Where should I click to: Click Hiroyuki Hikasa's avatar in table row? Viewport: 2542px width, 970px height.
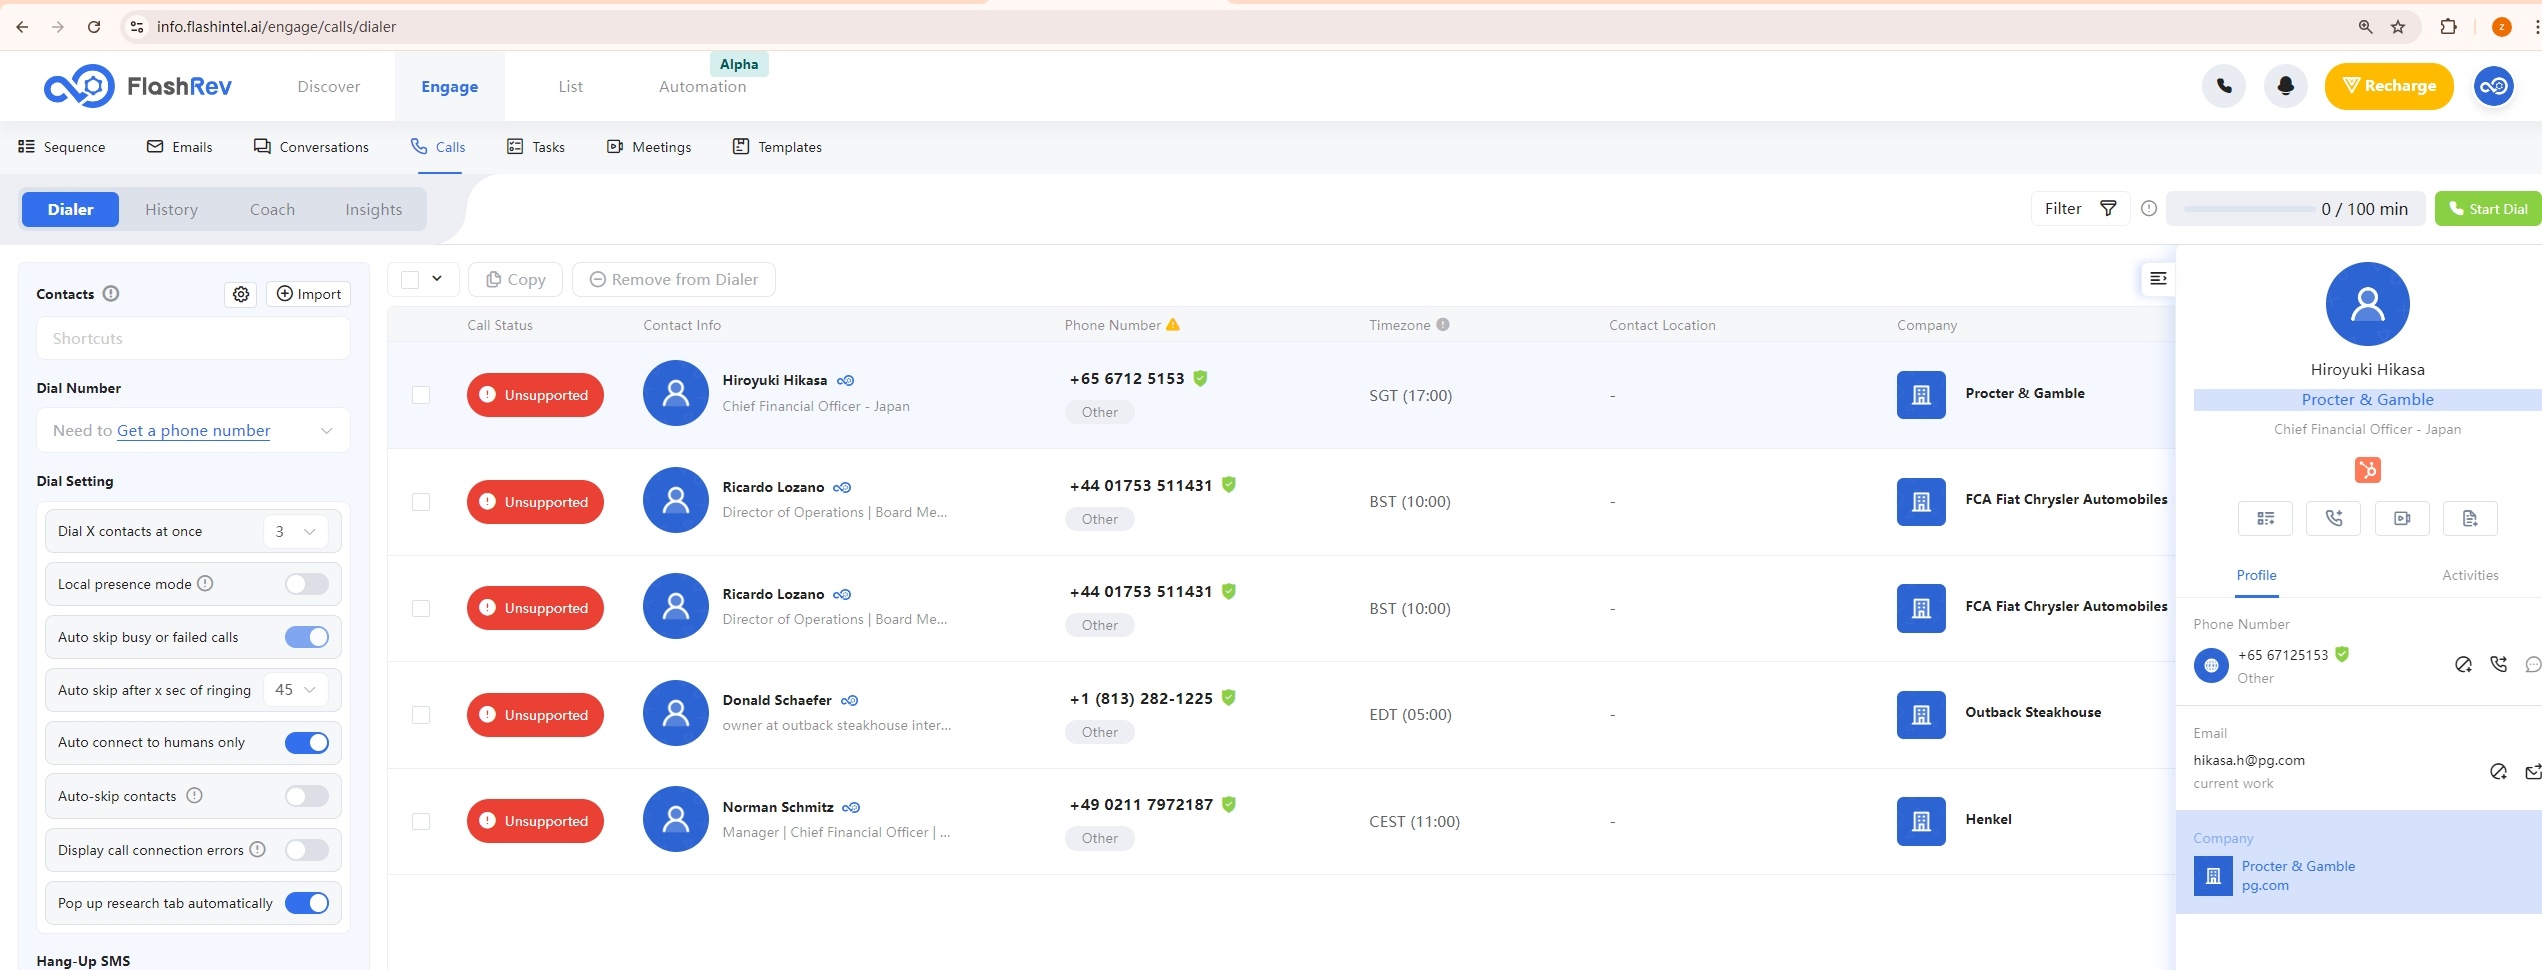coord(676,393)
